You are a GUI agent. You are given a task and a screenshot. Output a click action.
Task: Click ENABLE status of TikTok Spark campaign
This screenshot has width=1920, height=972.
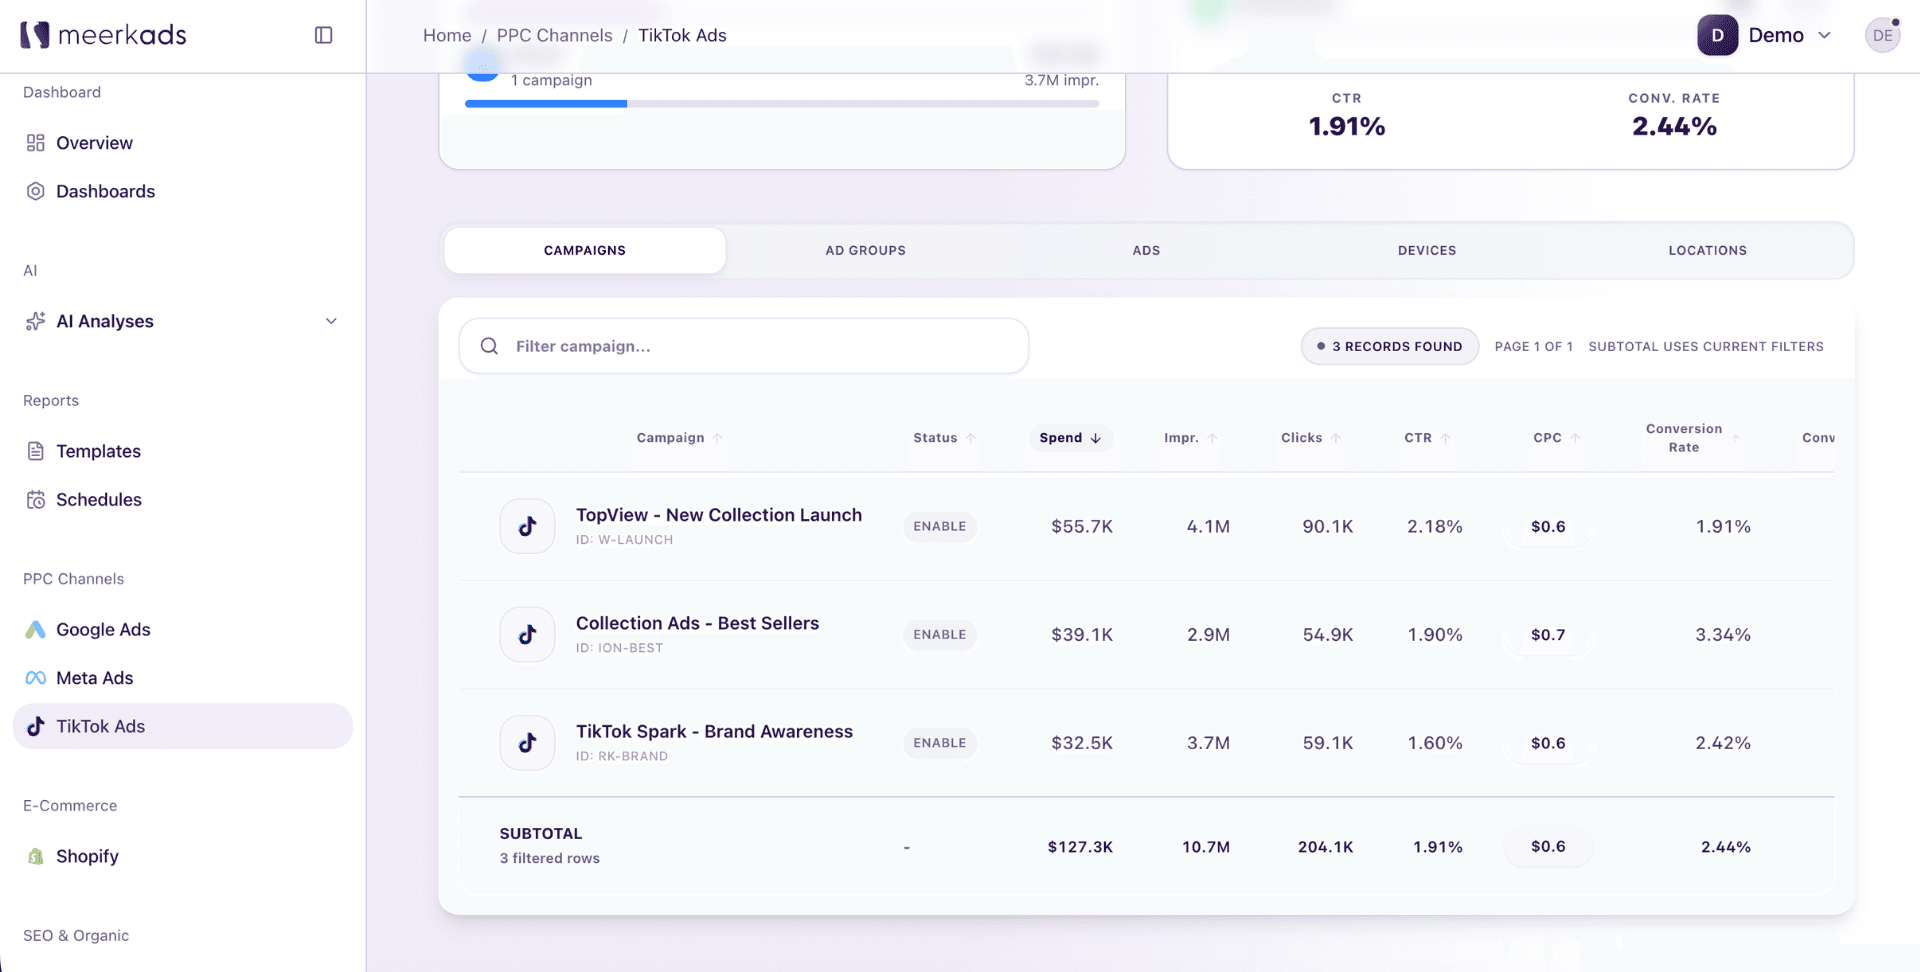point(940,743)
